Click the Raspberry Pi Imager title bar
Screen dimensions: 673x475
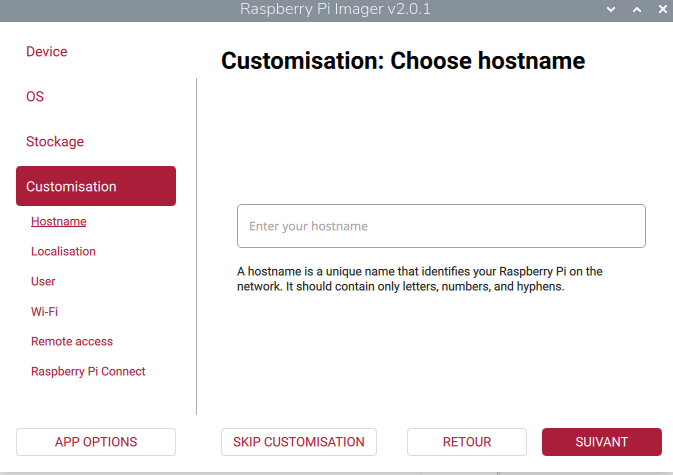point(336,9)
